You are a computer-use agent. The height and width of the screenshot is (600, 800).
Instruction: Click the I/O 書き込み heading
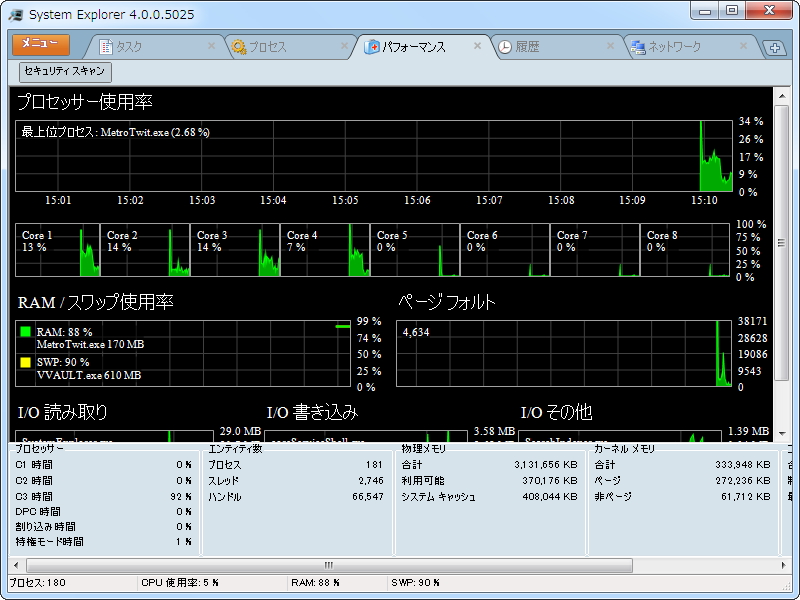(312, 412)
